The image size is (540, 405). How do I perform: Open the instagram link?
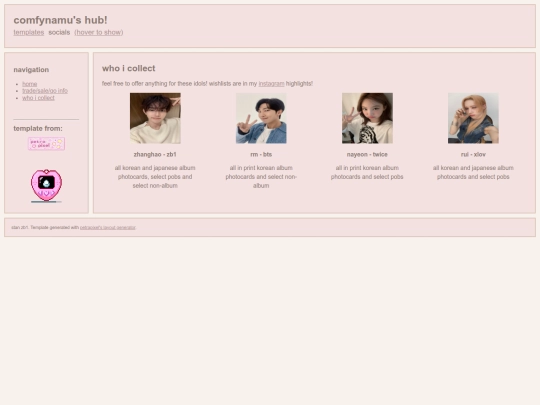271,84
